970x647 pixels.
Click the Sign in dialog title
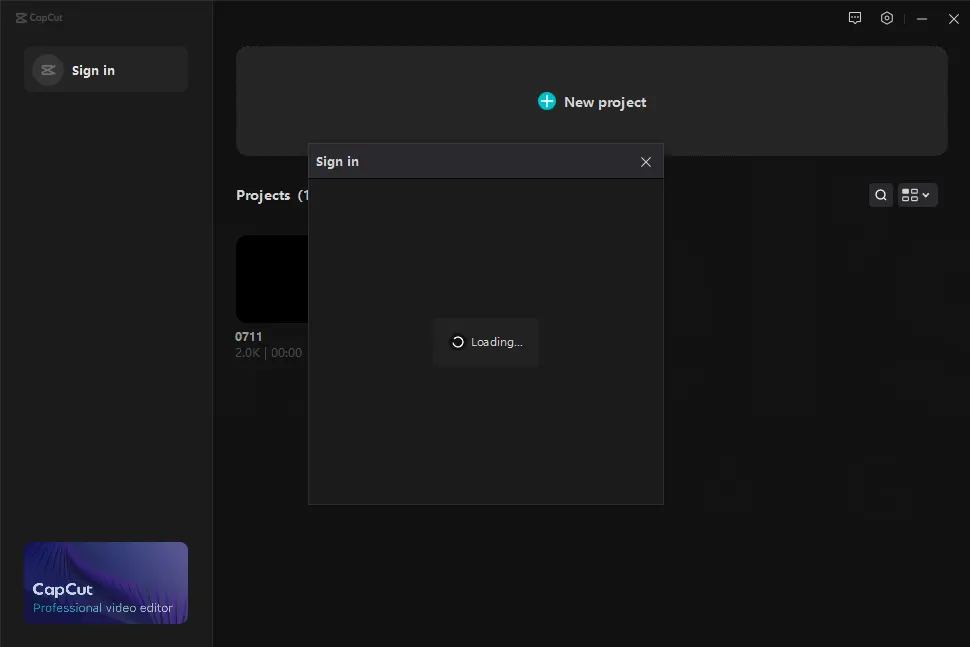pyautogui.click(x=337, y=161)
